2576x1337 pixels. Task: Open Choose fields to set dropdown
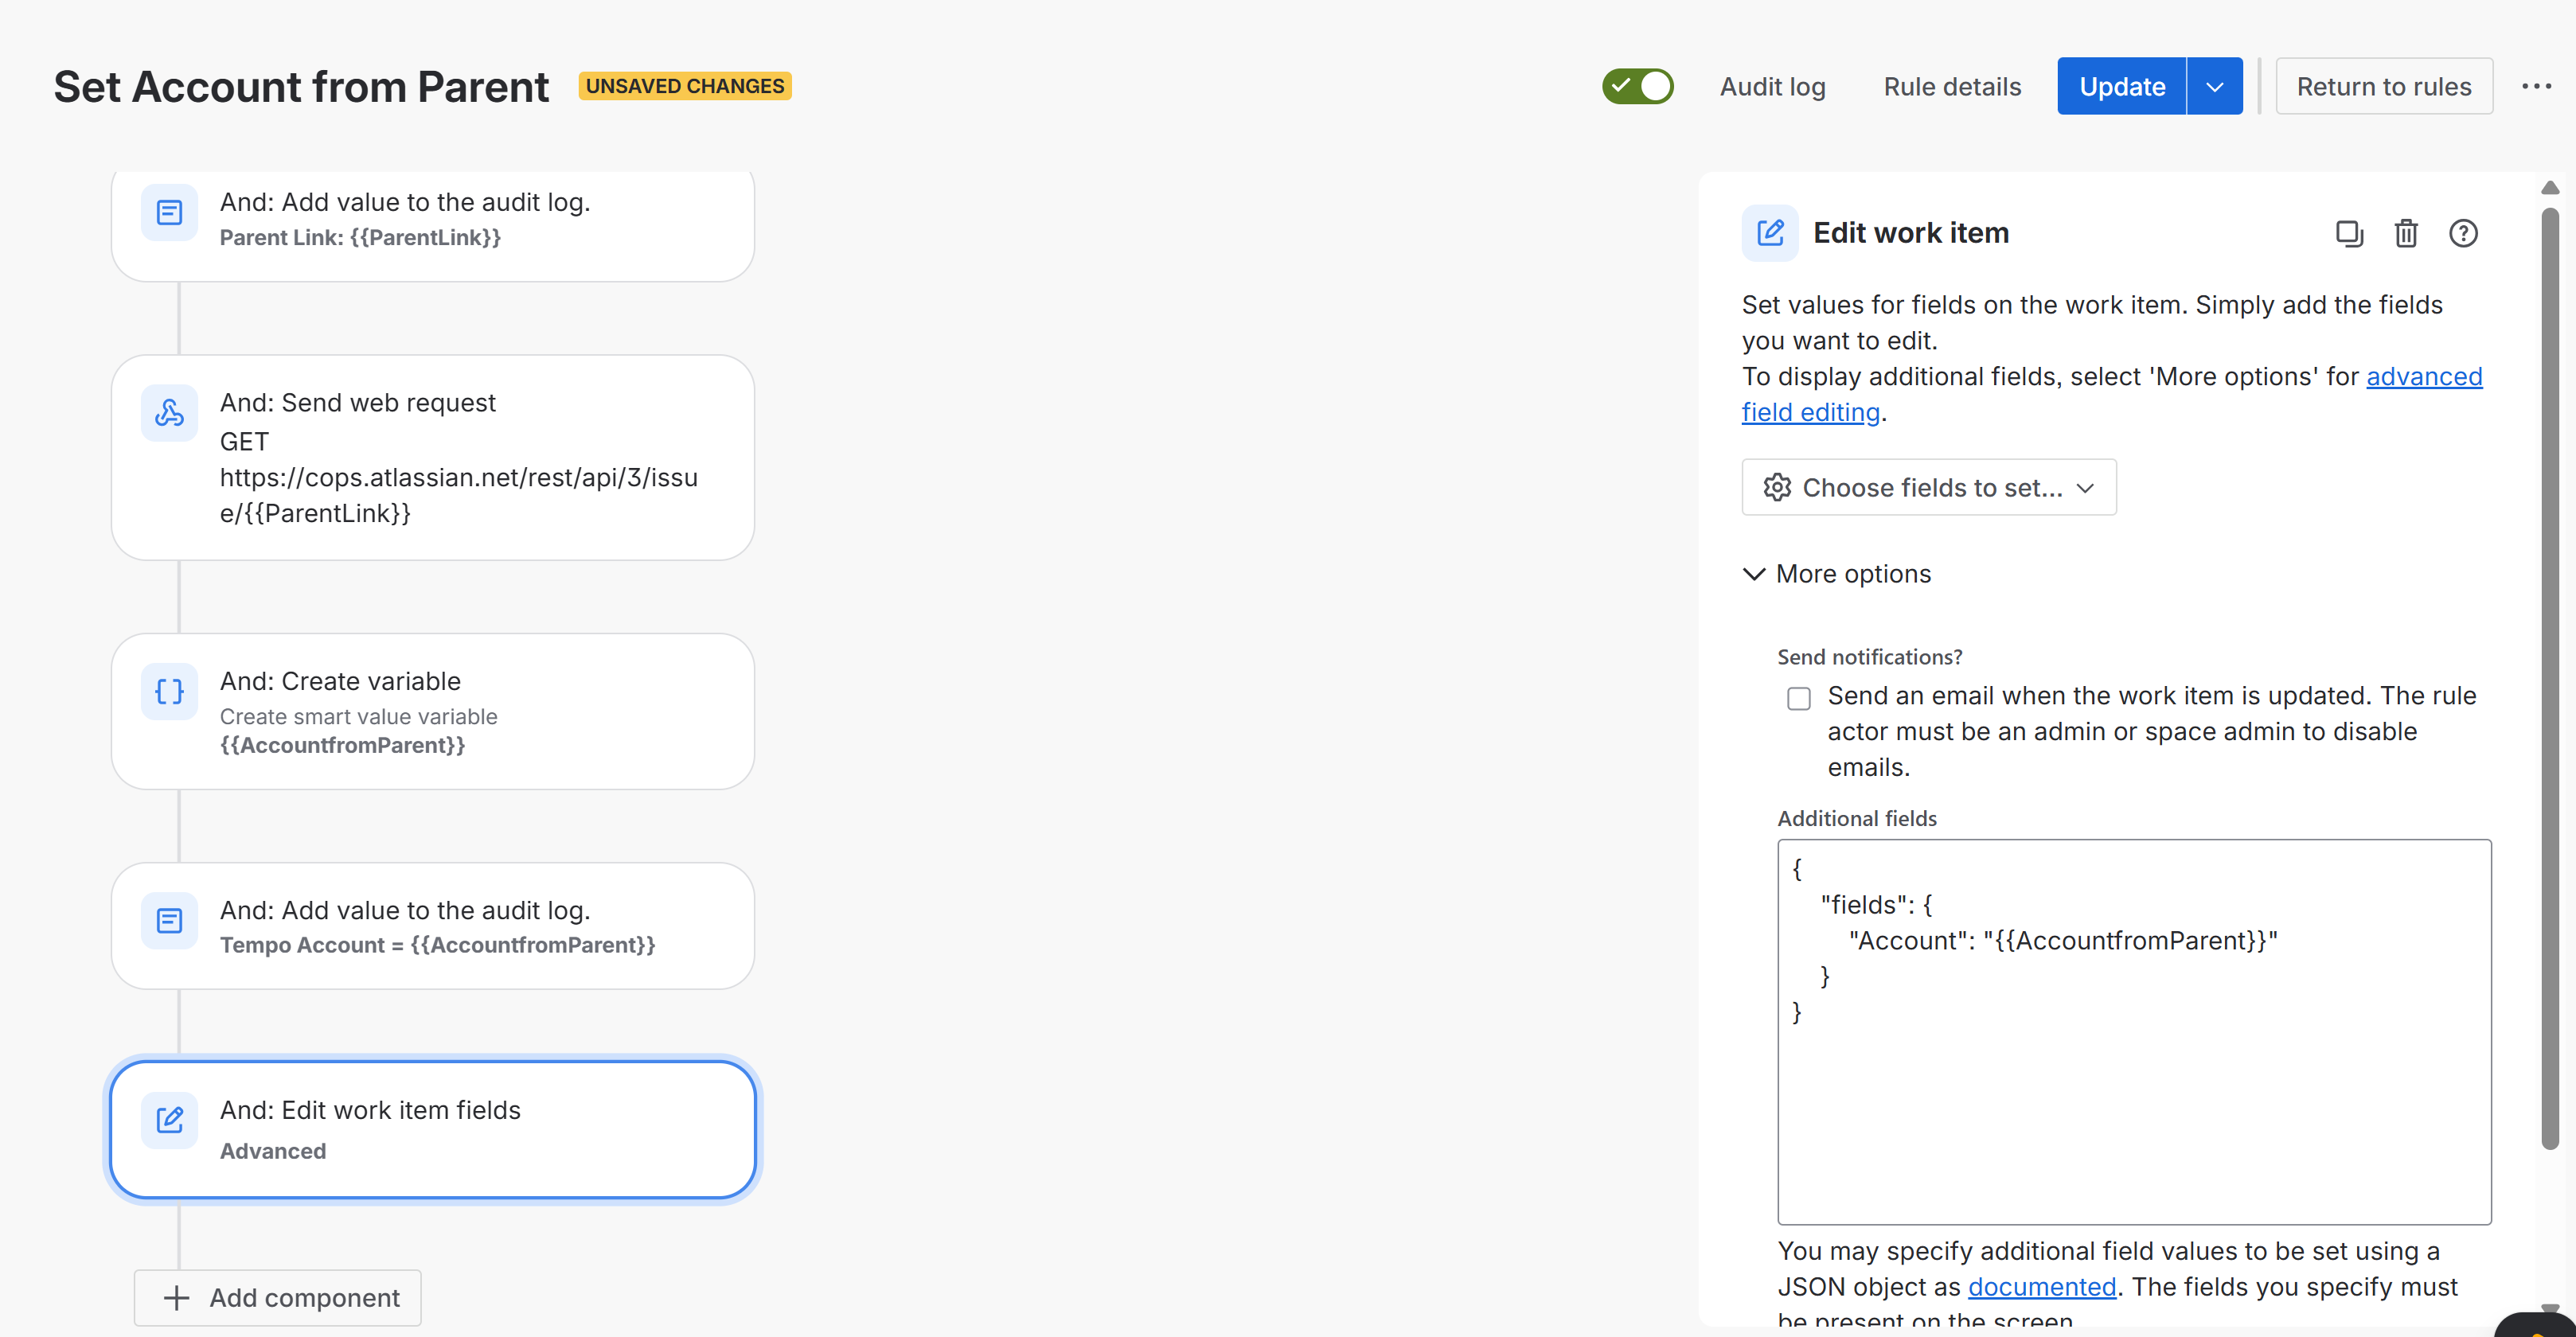tap(1929, 487)
